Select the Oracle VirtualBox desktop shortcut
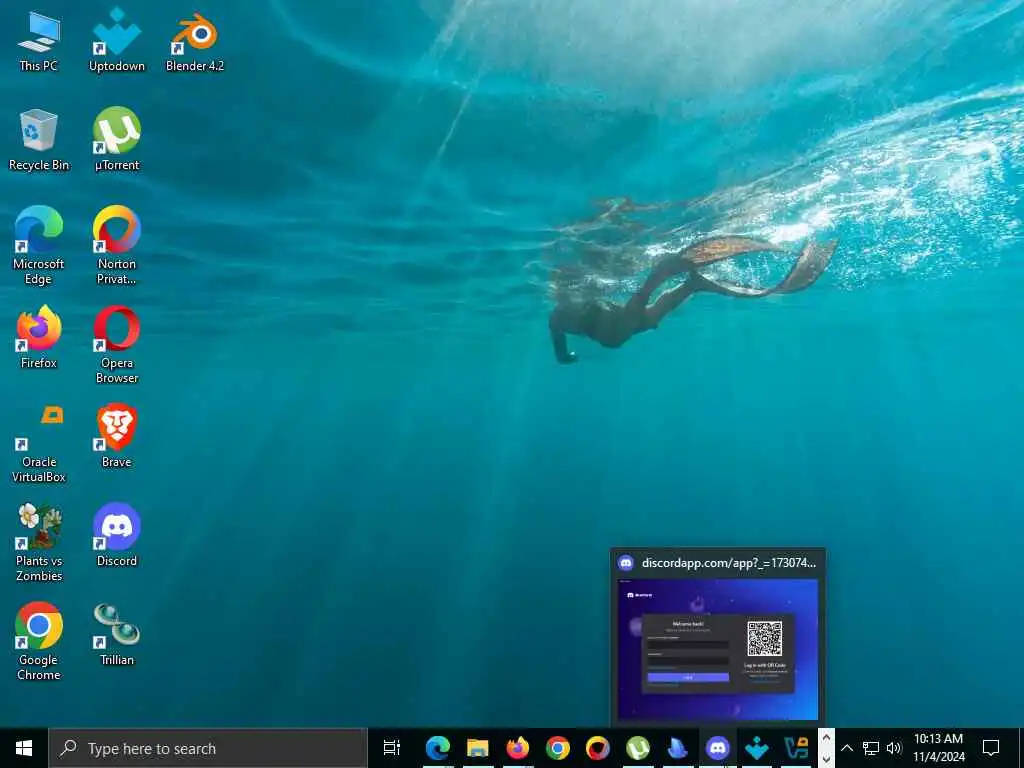The image size is (1024, 768). pos(39,444)
